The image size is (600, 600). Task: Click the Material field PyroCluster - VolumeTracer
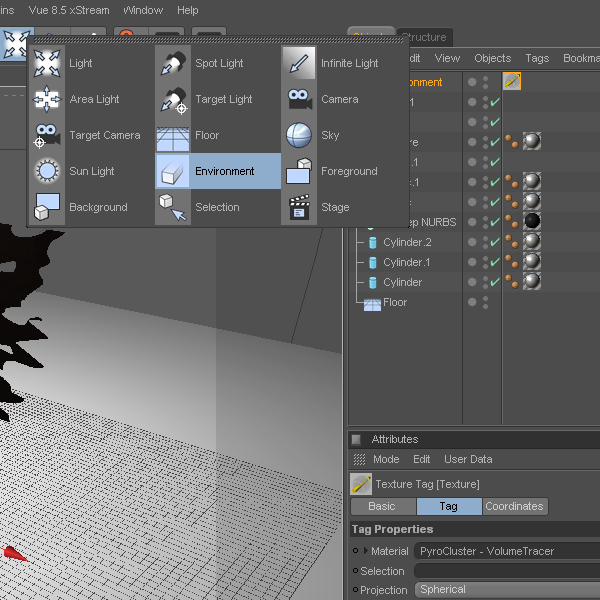(507, 551)
